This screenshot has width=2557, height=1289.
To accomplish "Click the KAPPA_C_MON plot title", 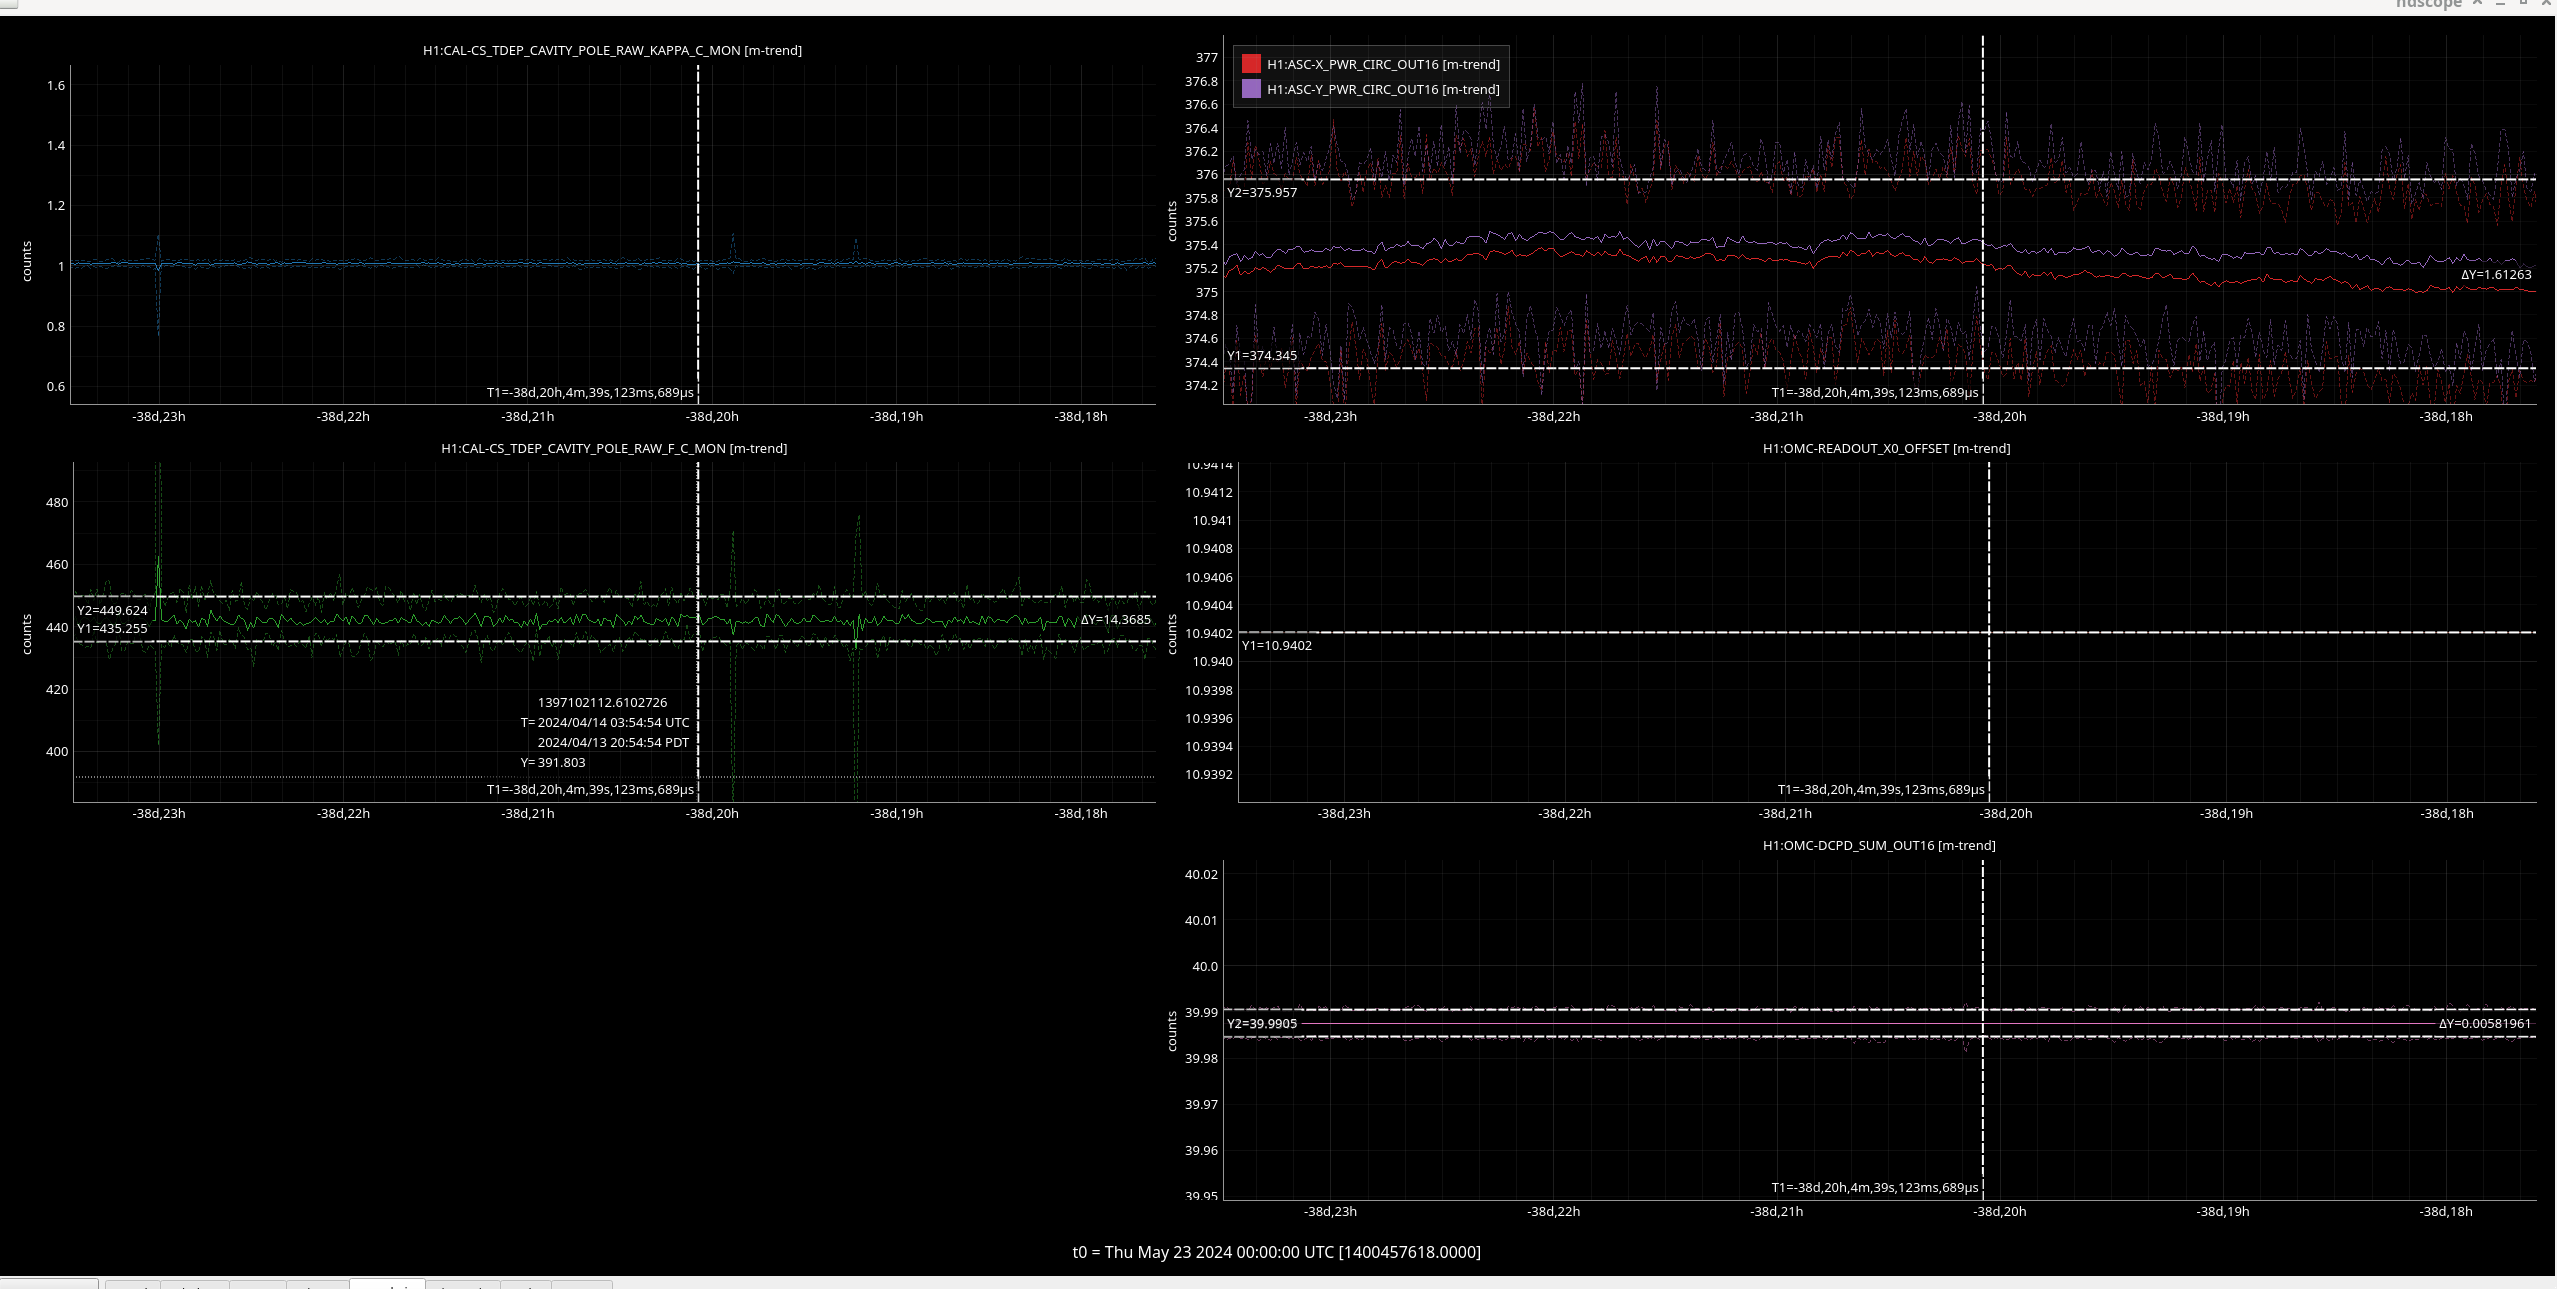I will pos(612,50).
